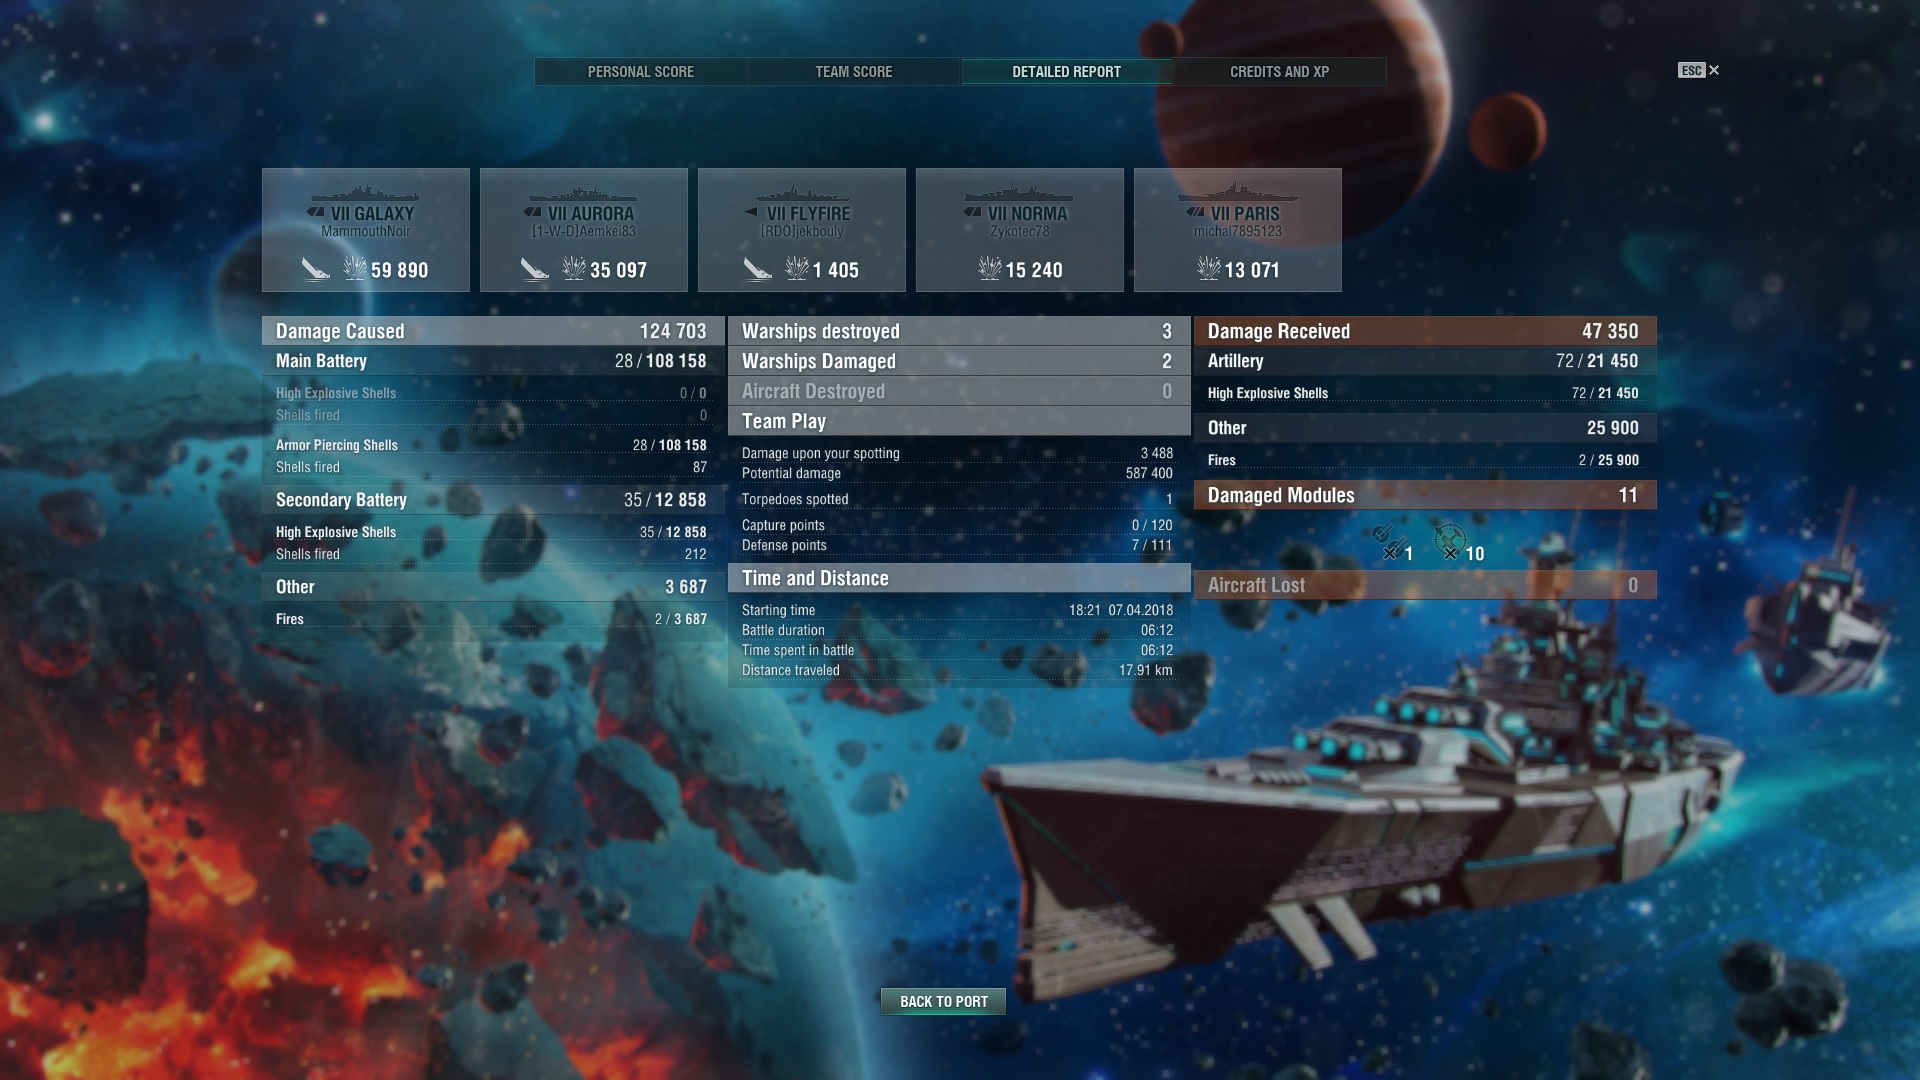1920x1080 pixels.
Task: Click the damage icon on Norma card
Action: 990,268
